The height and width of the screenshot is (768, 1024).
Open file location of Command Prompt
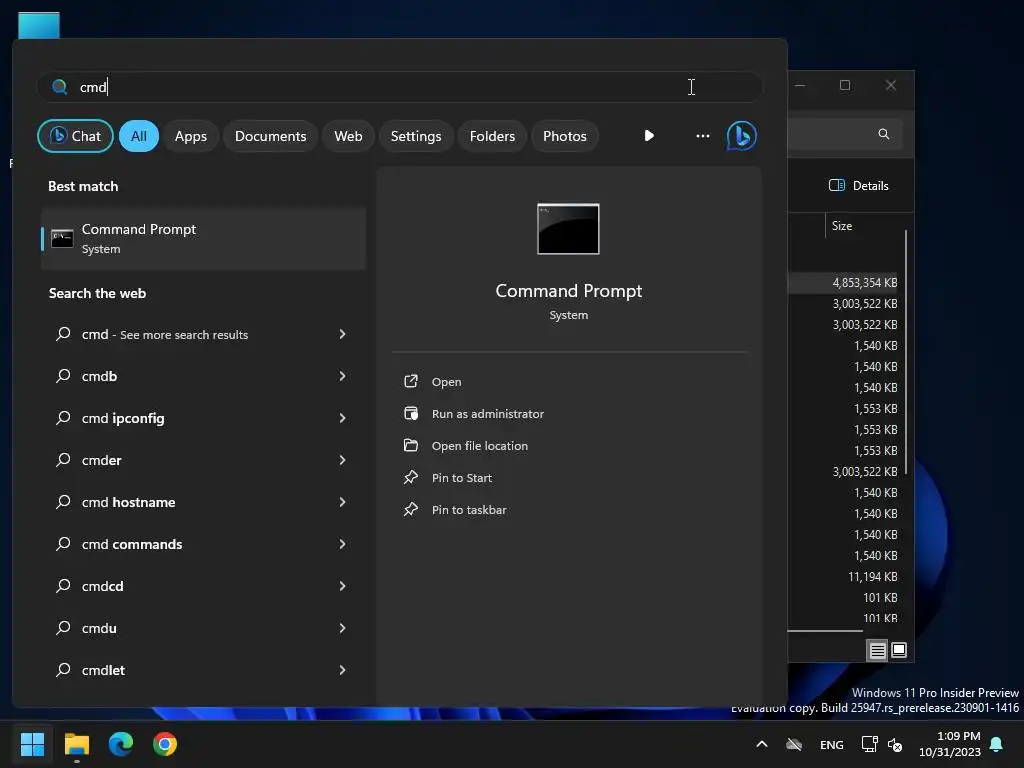tap(479, 446)
